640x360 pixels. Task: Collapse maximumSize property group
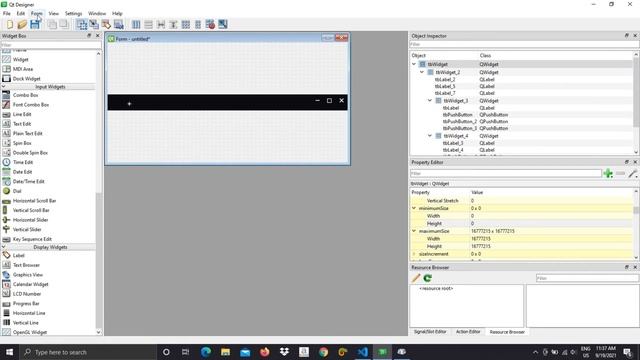click(414, 231)
